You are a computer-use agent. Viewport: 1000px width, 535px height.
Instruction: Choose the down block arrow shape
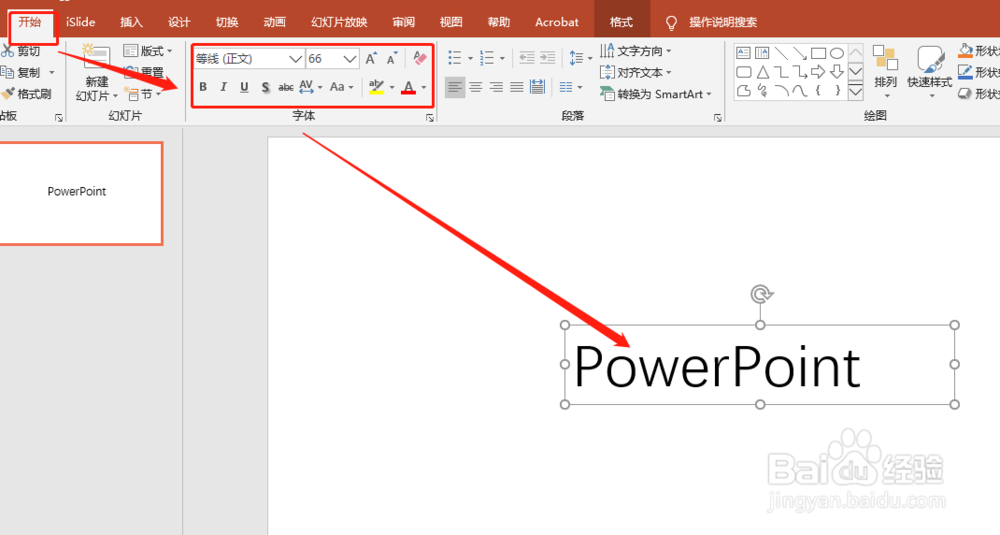click(x=837, y=72)
